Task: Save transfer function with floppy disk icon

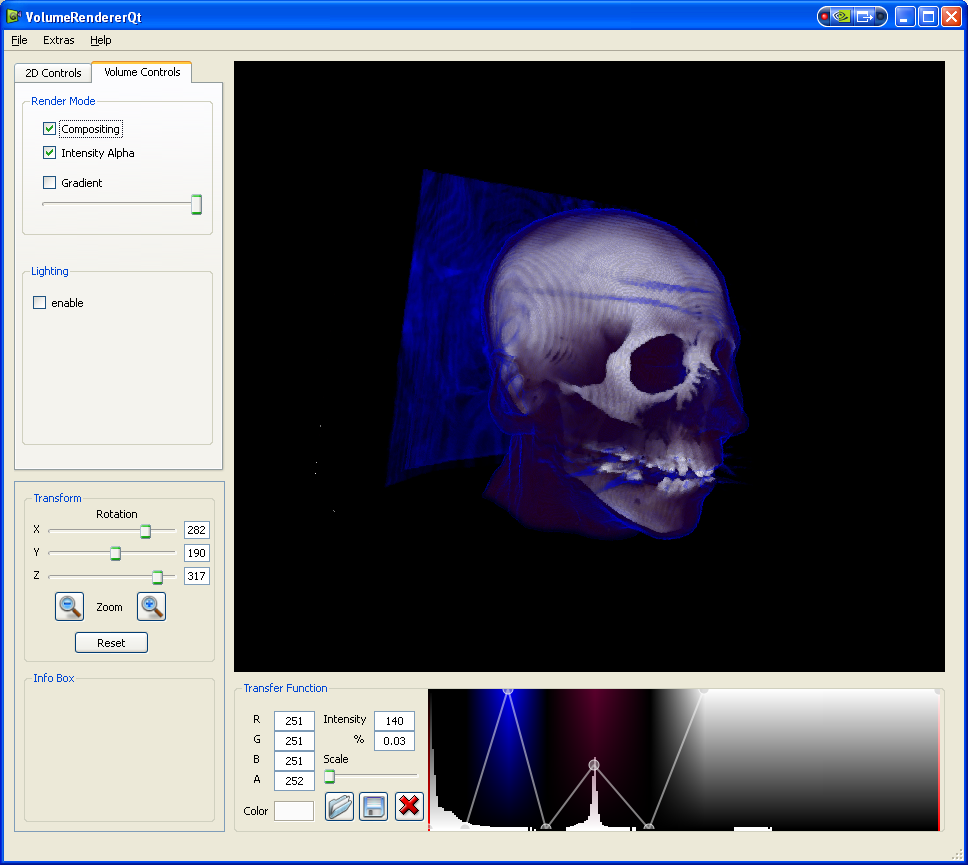Action: [x=373, y=806]
